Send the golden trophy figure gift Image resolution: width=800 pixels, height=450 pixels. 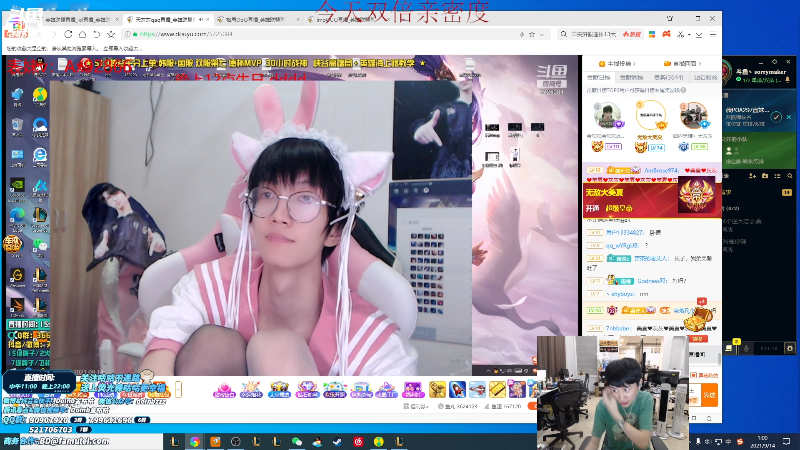click(437, 389)
